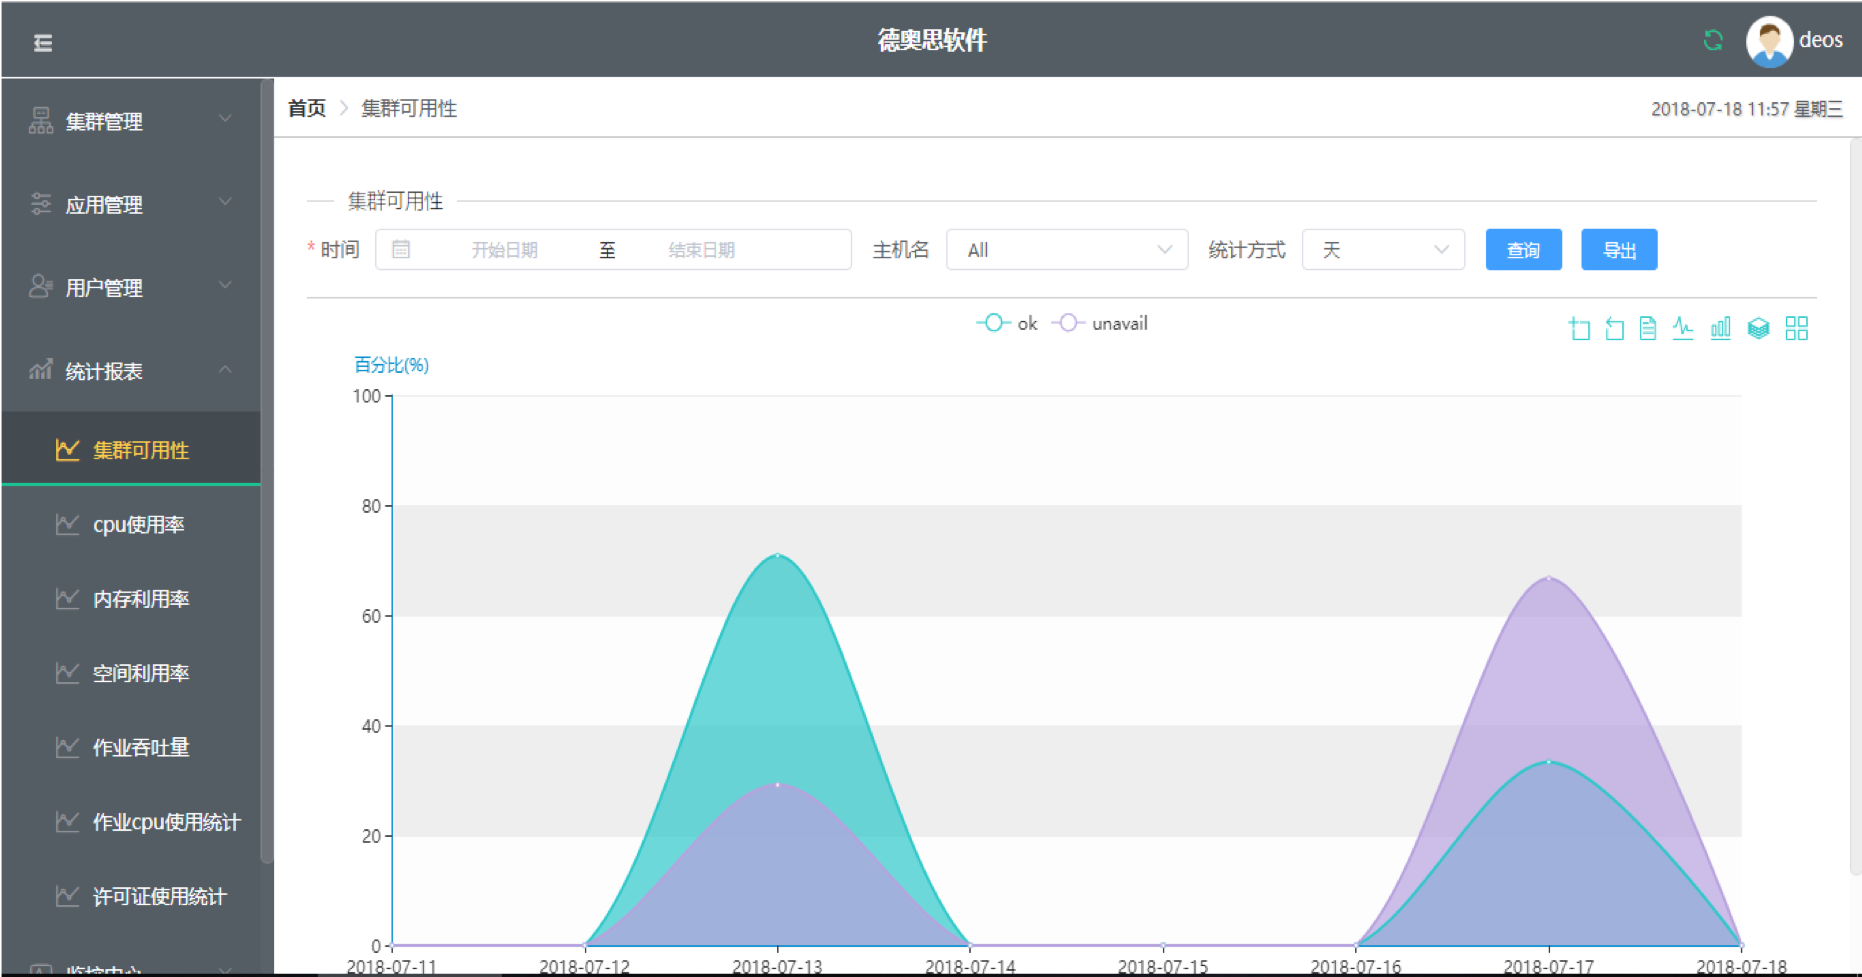Click the 结束日期 end date field
Image resolution: width=1862 pixels, height=977 pixels.
click(x=702, y=250)
